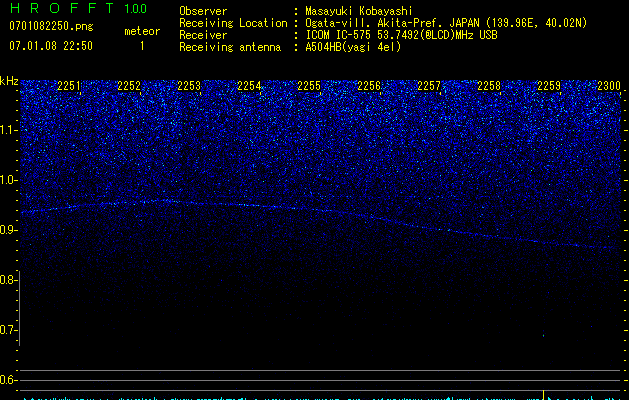Select the 2259 time marker

tap(549, 87)
